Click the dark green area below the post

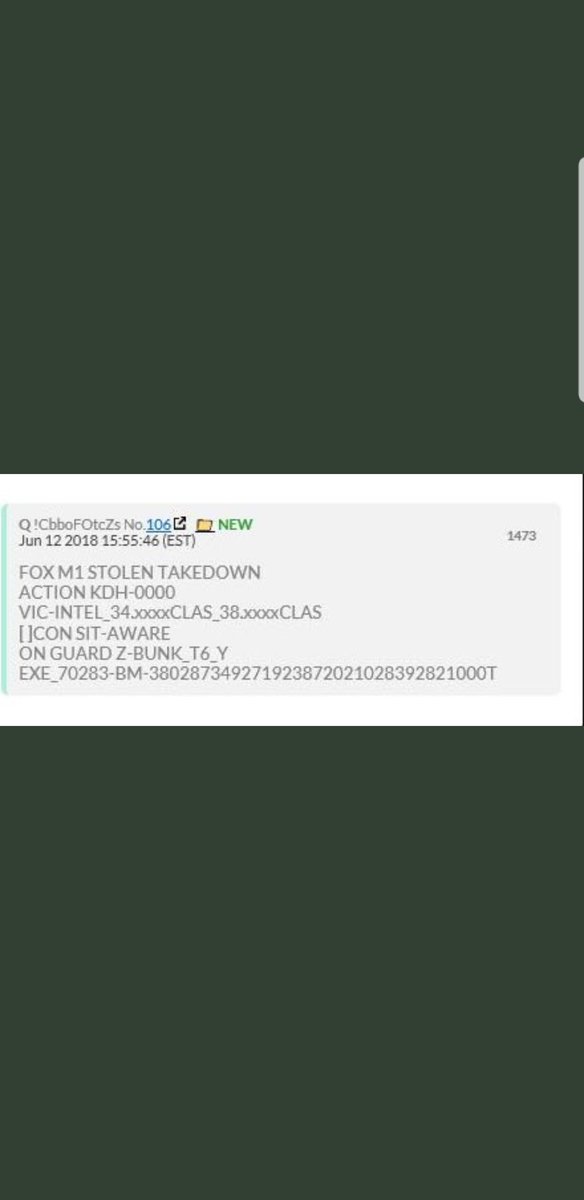(x=290, y=962)
